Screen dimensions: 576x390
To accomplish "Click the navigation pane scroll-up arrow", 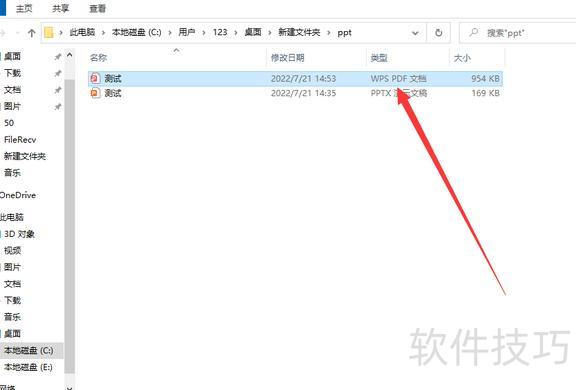I will pos(70,56).
